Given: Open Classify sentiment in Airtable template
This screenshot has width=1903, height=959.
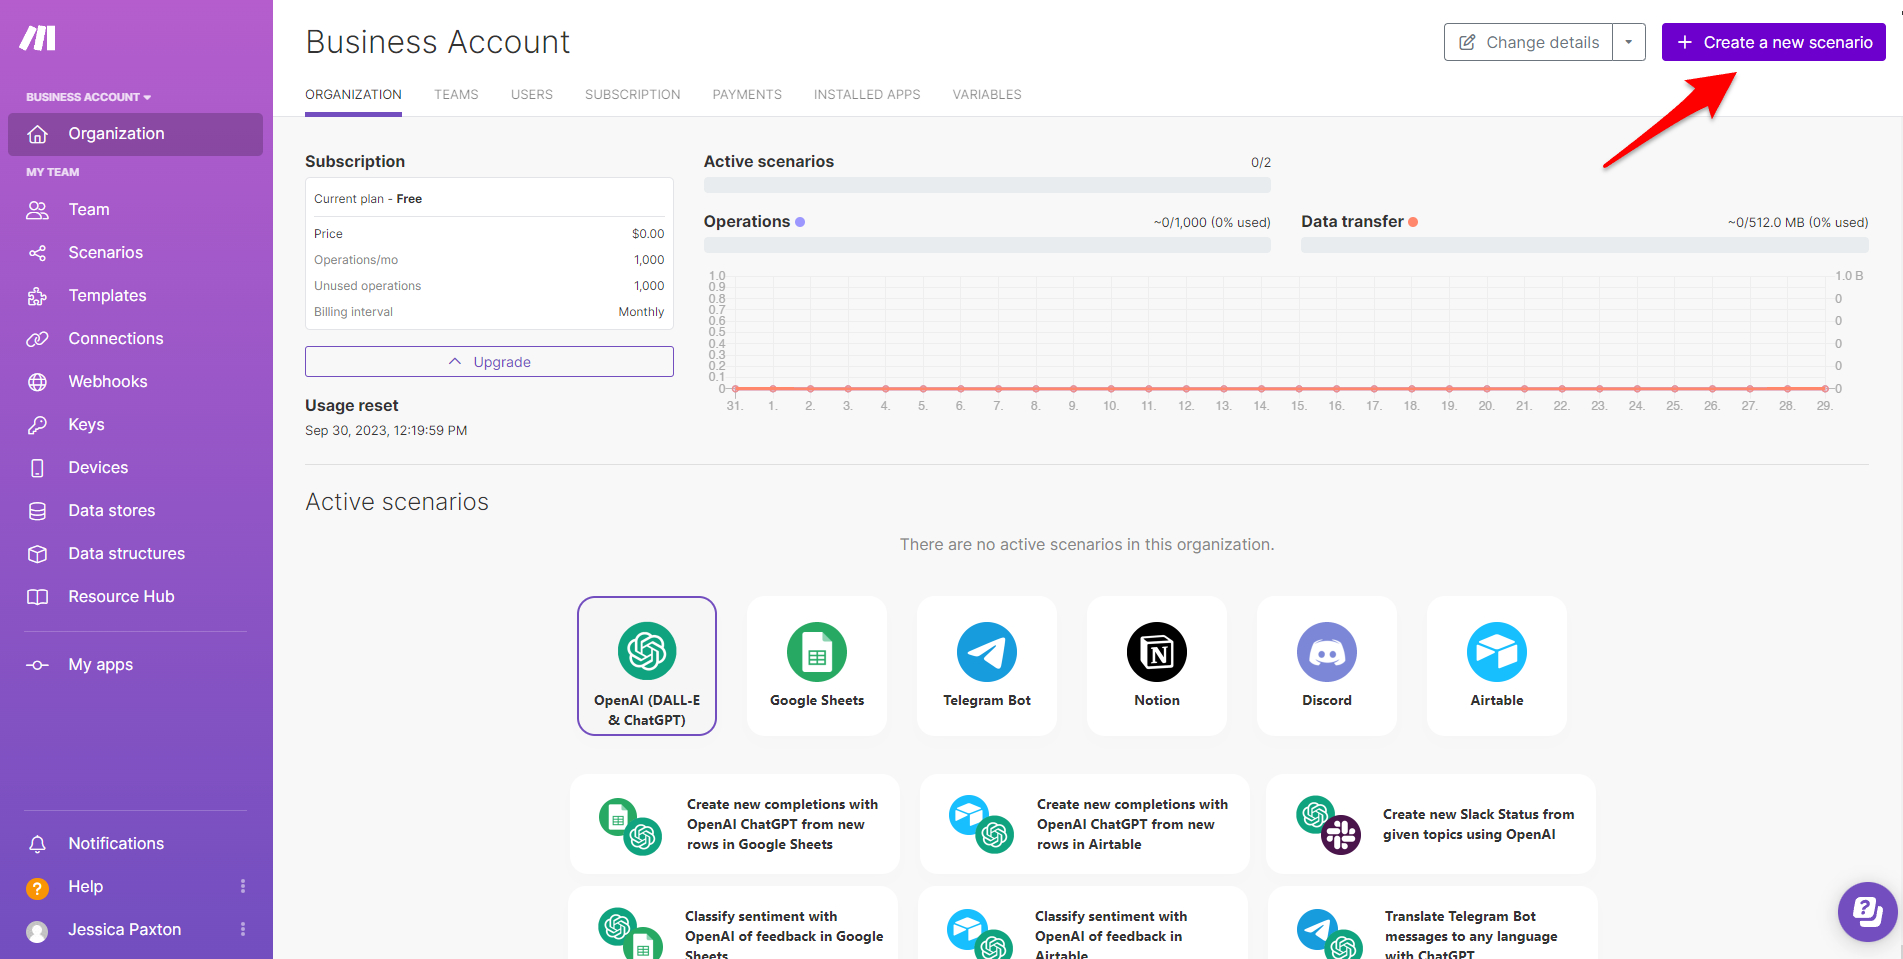Looking at the screenshot, I should pos(1083,923).
